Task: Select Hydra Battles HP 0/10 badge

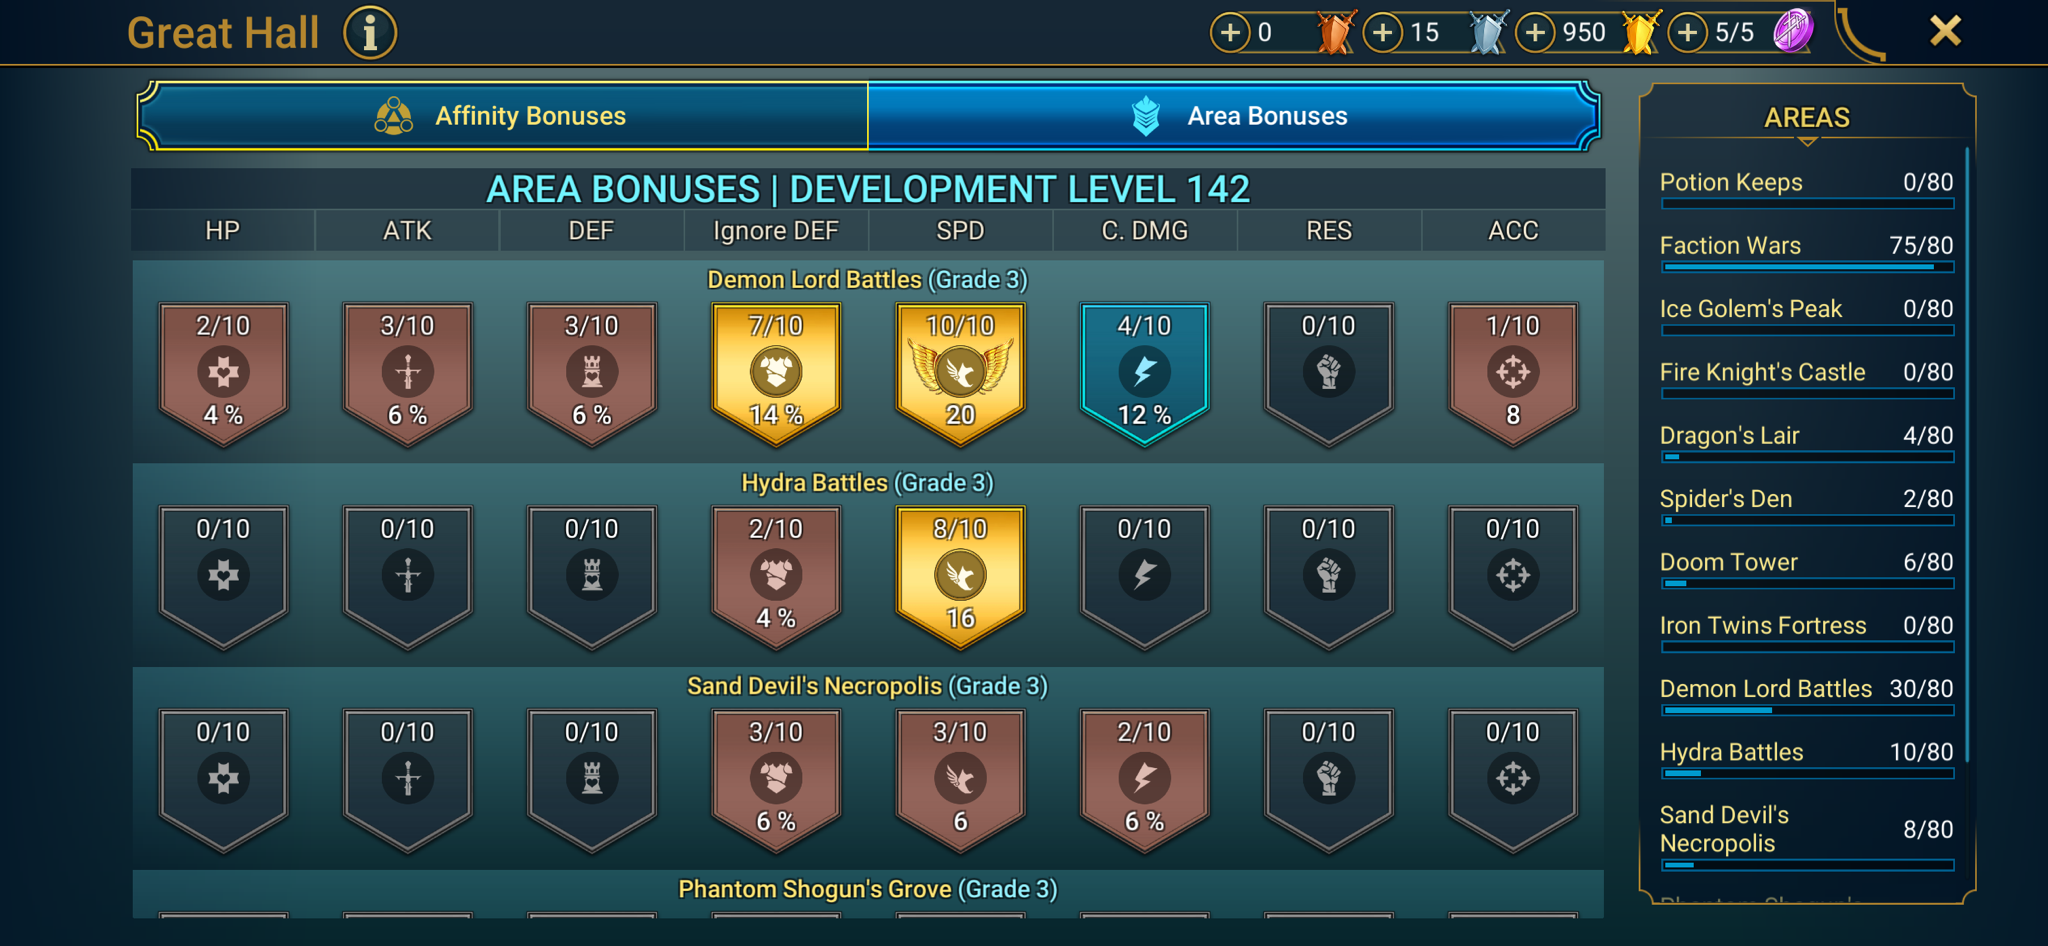Action: pyautogui.click(x=223, y=576)
